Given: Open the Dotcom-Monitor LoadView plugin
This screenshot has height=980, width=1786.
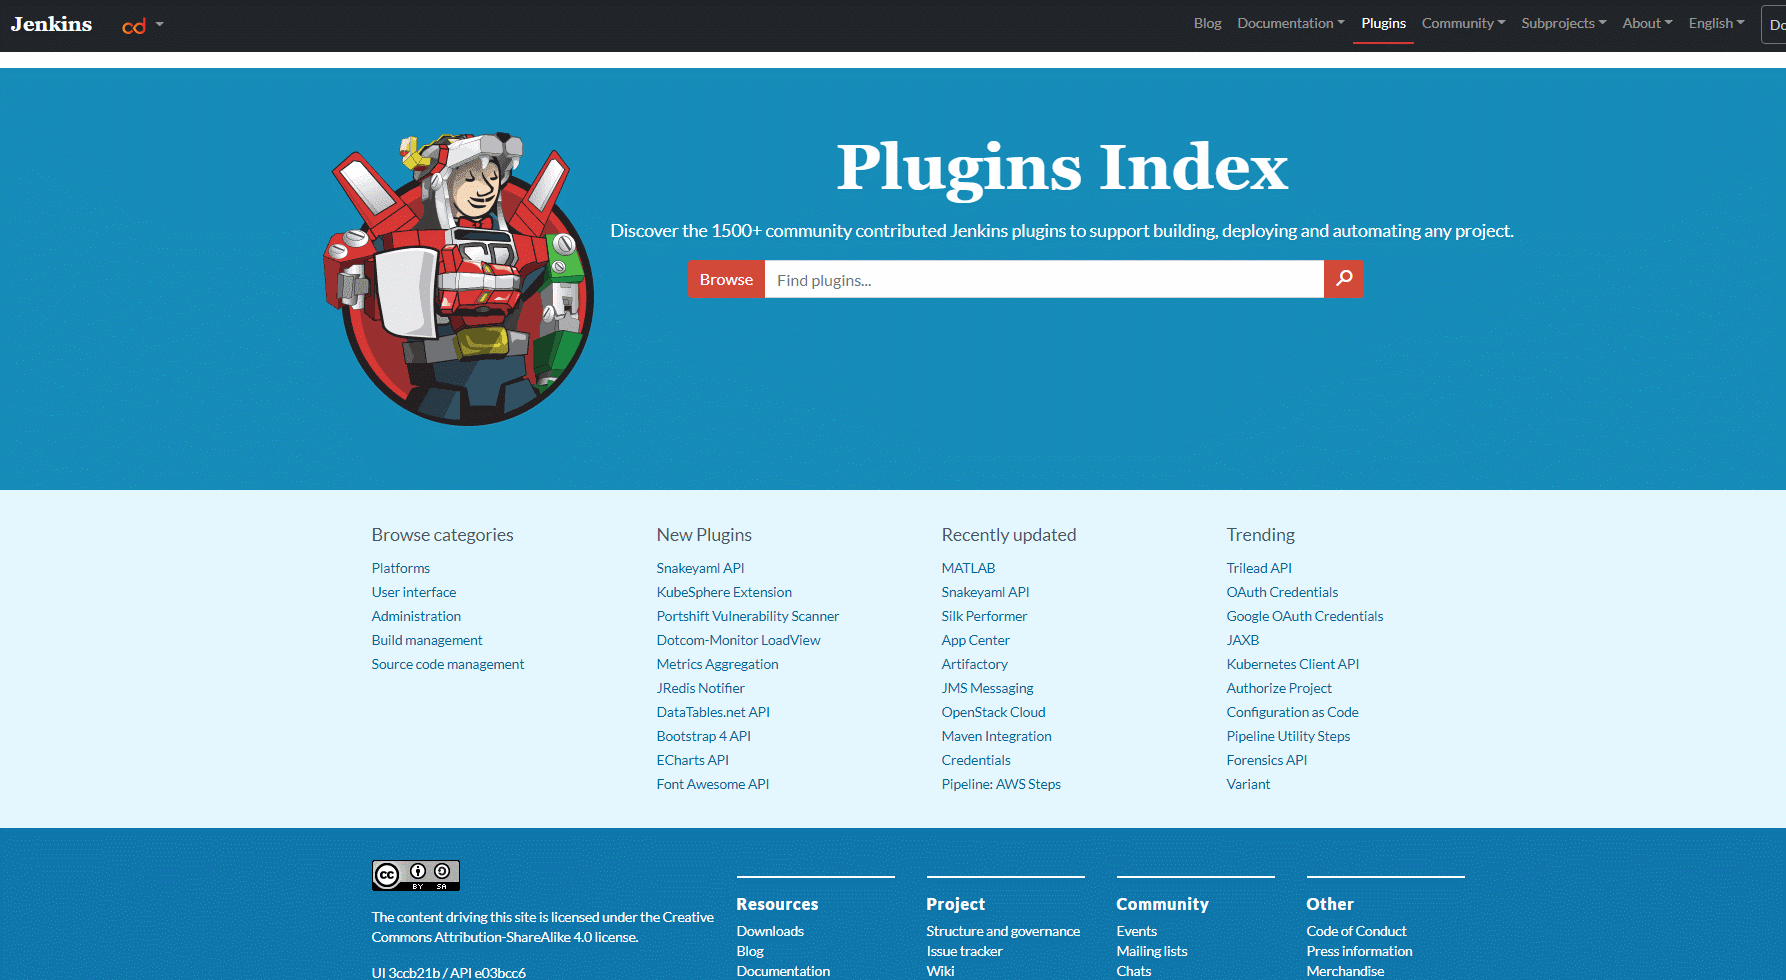Looking at the screenshot, I should [738, 640].
